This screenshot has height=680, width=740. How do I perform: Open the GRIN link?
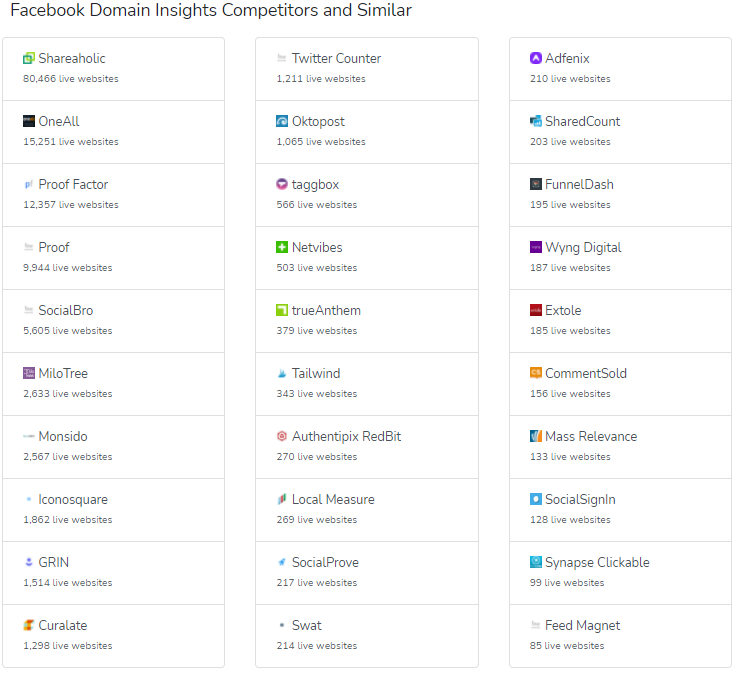54,562
